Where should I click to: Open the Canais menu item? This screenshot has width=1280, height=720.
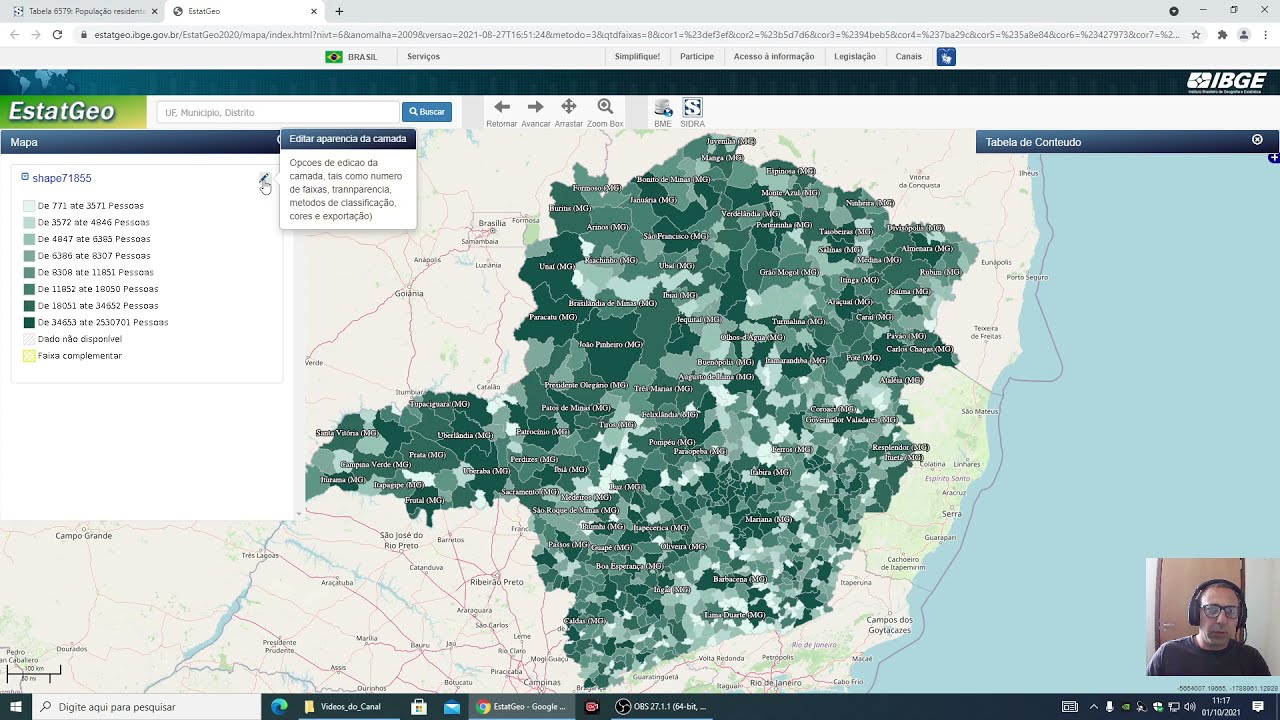point(909,57)
